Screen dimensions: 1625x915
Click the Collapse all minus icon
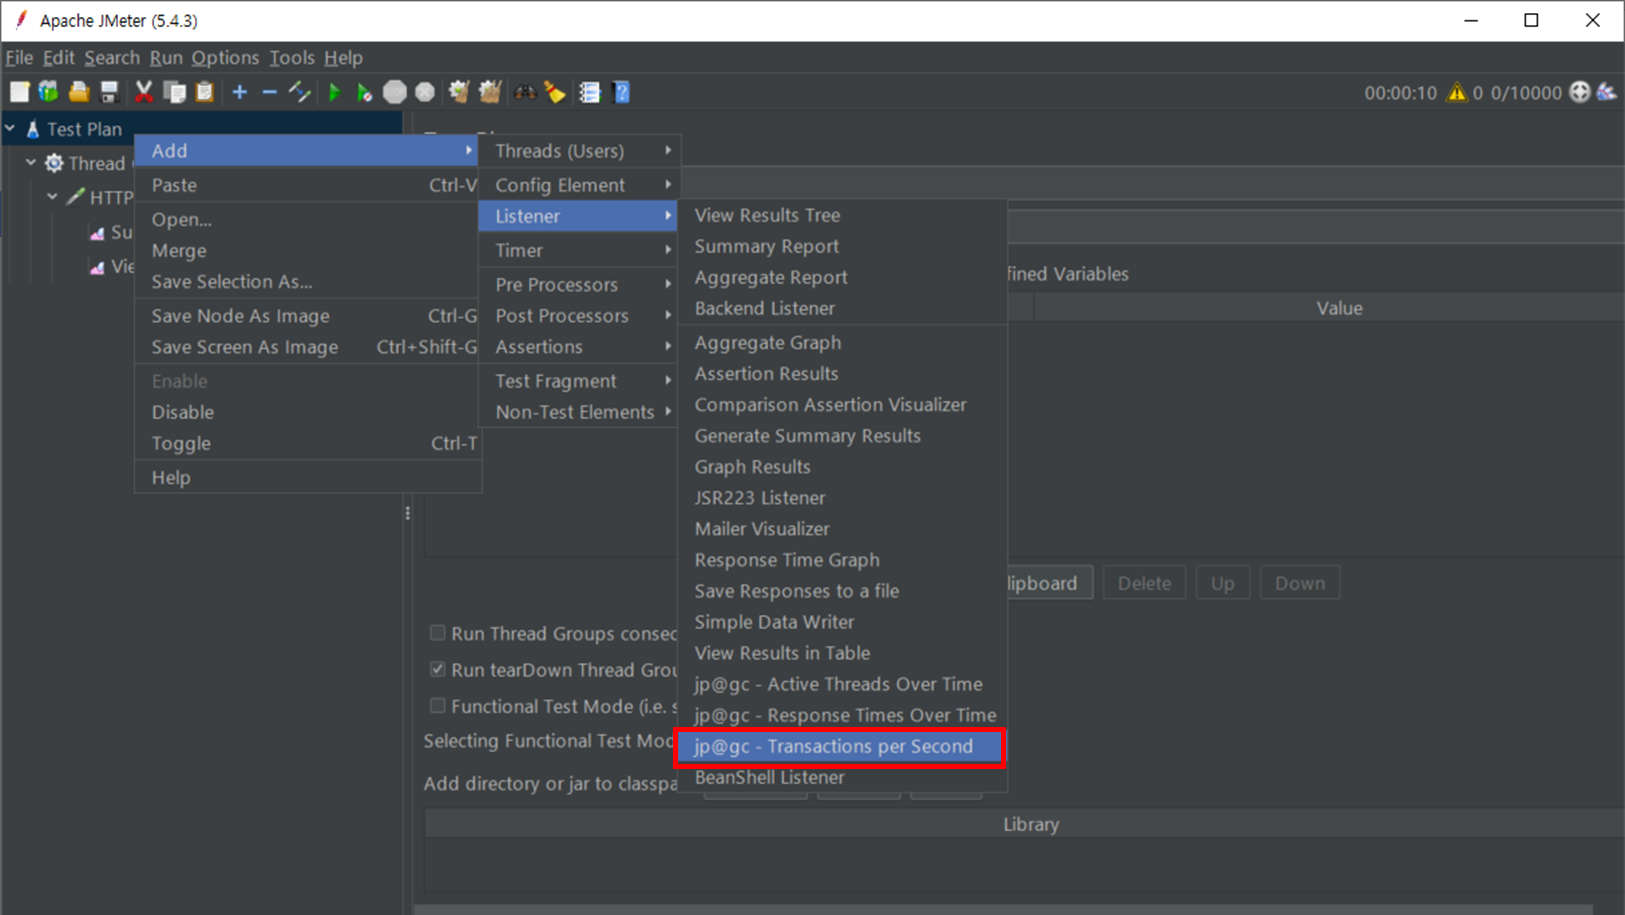pos(269,92)
